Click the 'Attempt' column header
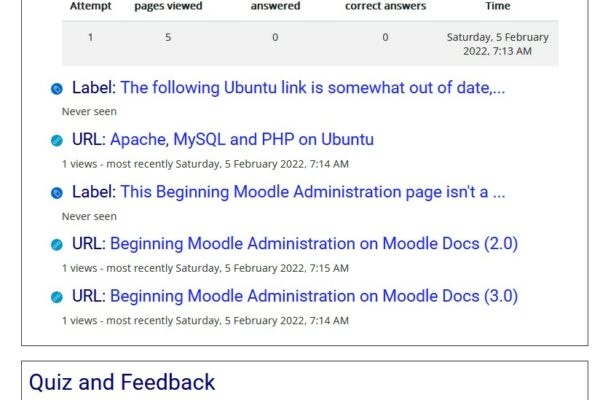 pos(90,6)
